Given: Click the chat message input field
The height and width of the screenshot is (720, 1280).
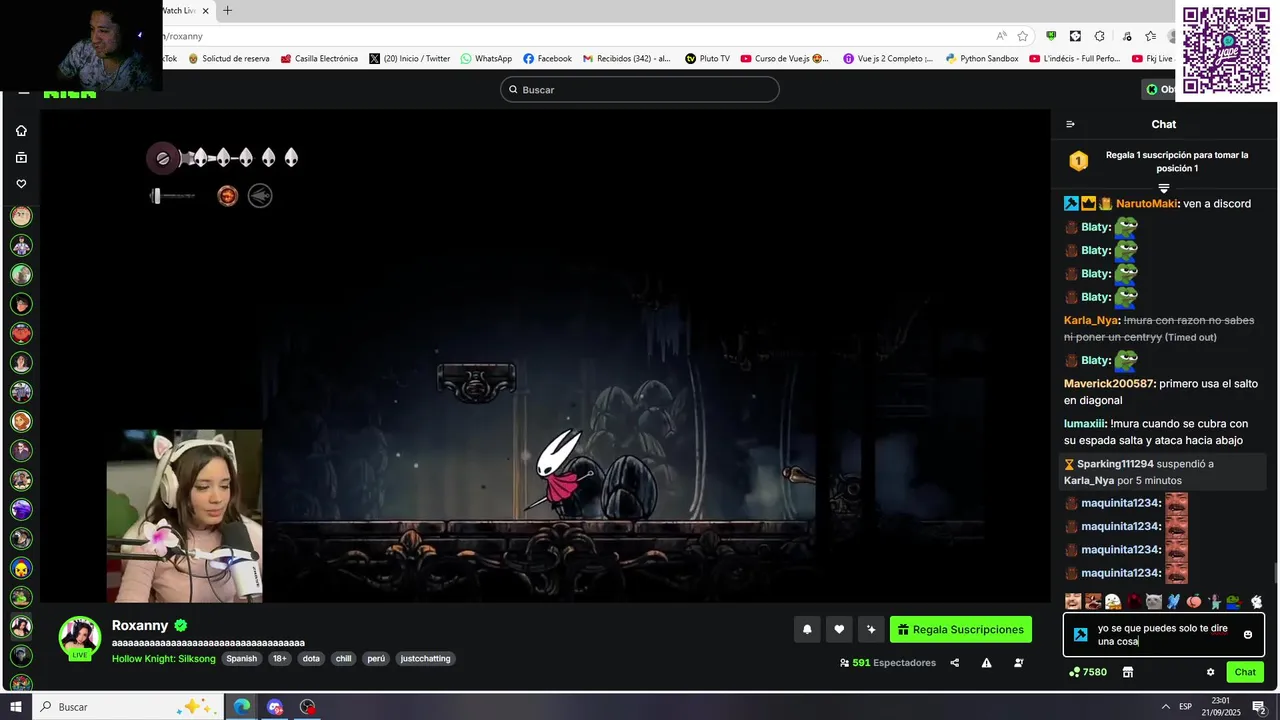Looking at the screenshot, I should point(1163,635).
